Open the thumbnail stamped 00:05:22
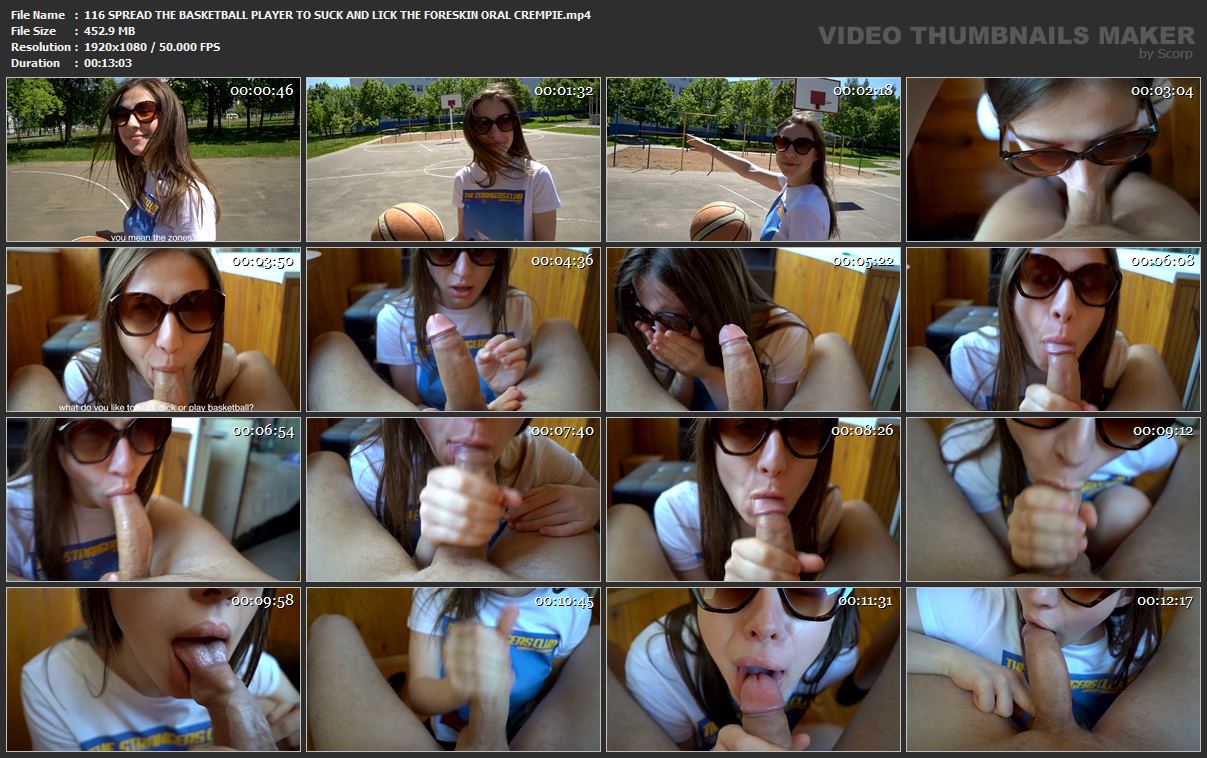This screenshot has width=1207, height=758. coord(753,330)
